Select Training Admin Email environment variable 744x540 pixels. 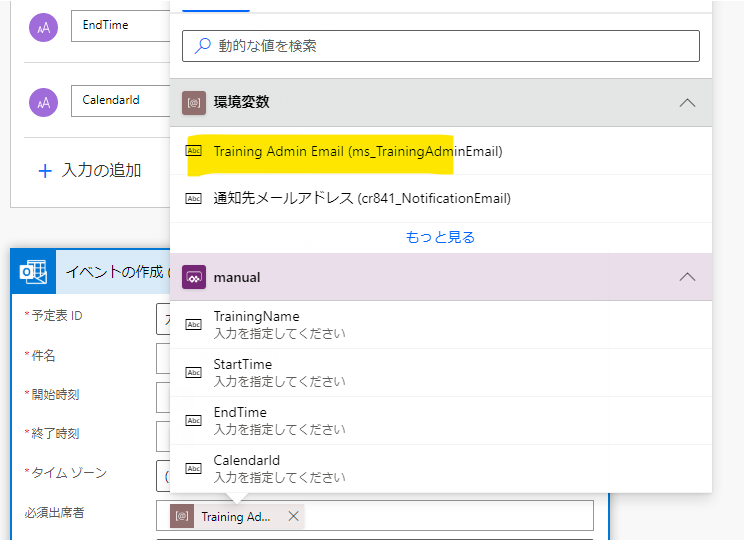tap(441, 151)
